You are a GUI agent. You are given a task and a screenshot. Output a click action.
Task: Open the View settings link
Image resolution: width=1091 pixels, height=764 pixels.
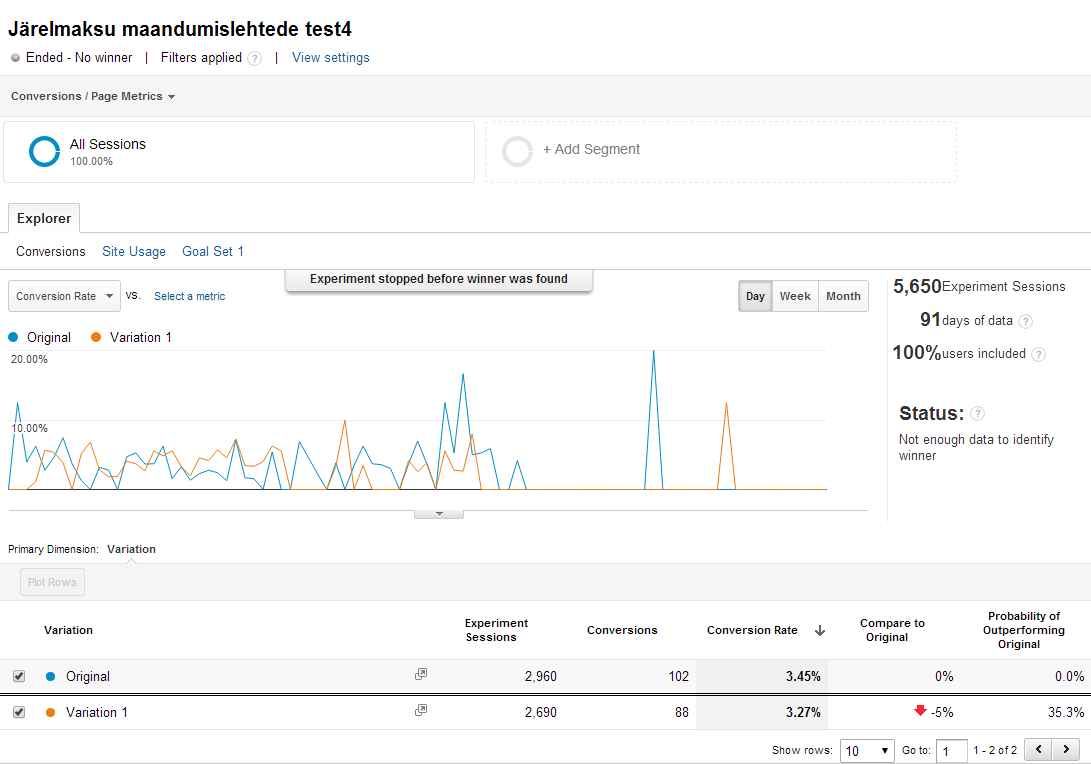330,58
